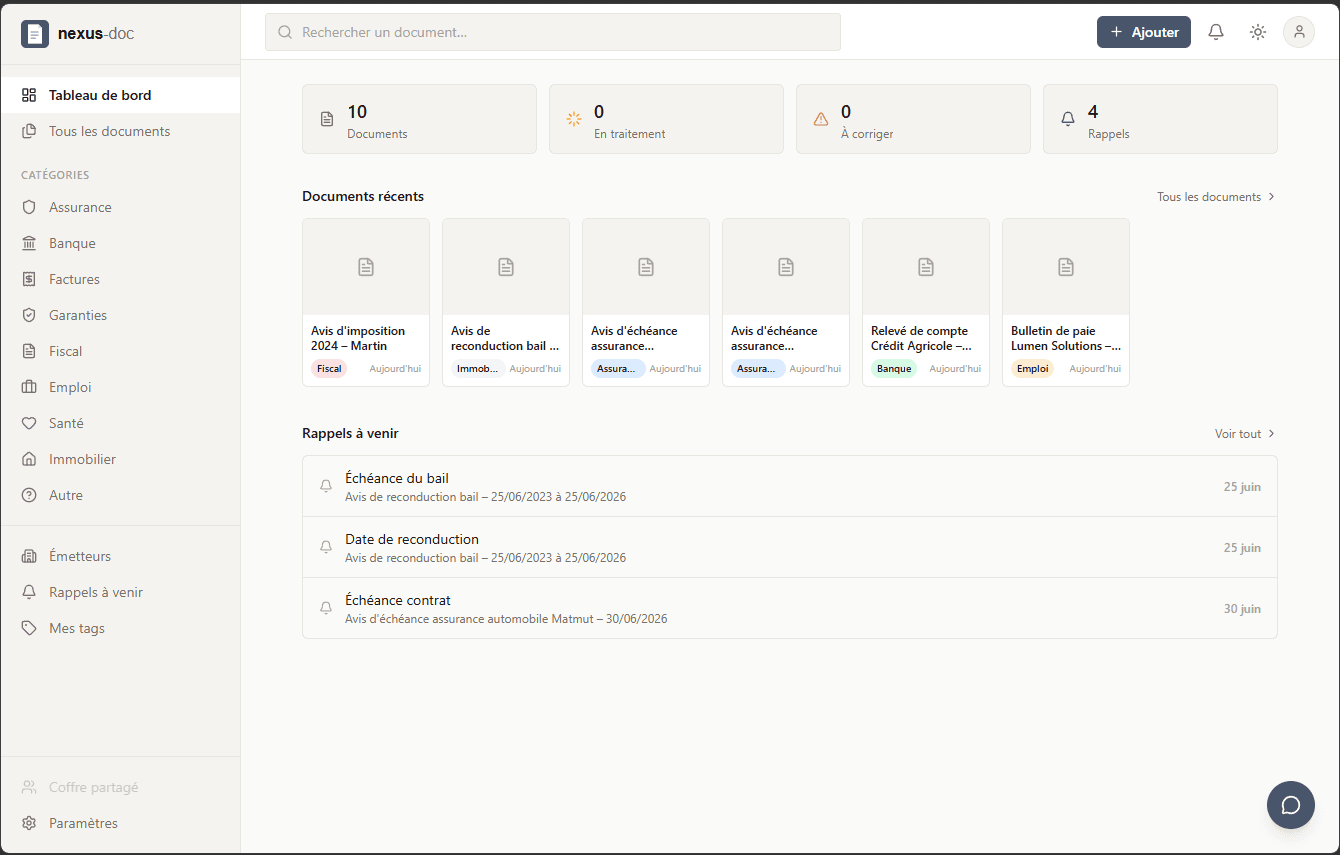1340x855 pixels.
Task: Click the document icon on Documents stat card
Action: coord(327,119)
